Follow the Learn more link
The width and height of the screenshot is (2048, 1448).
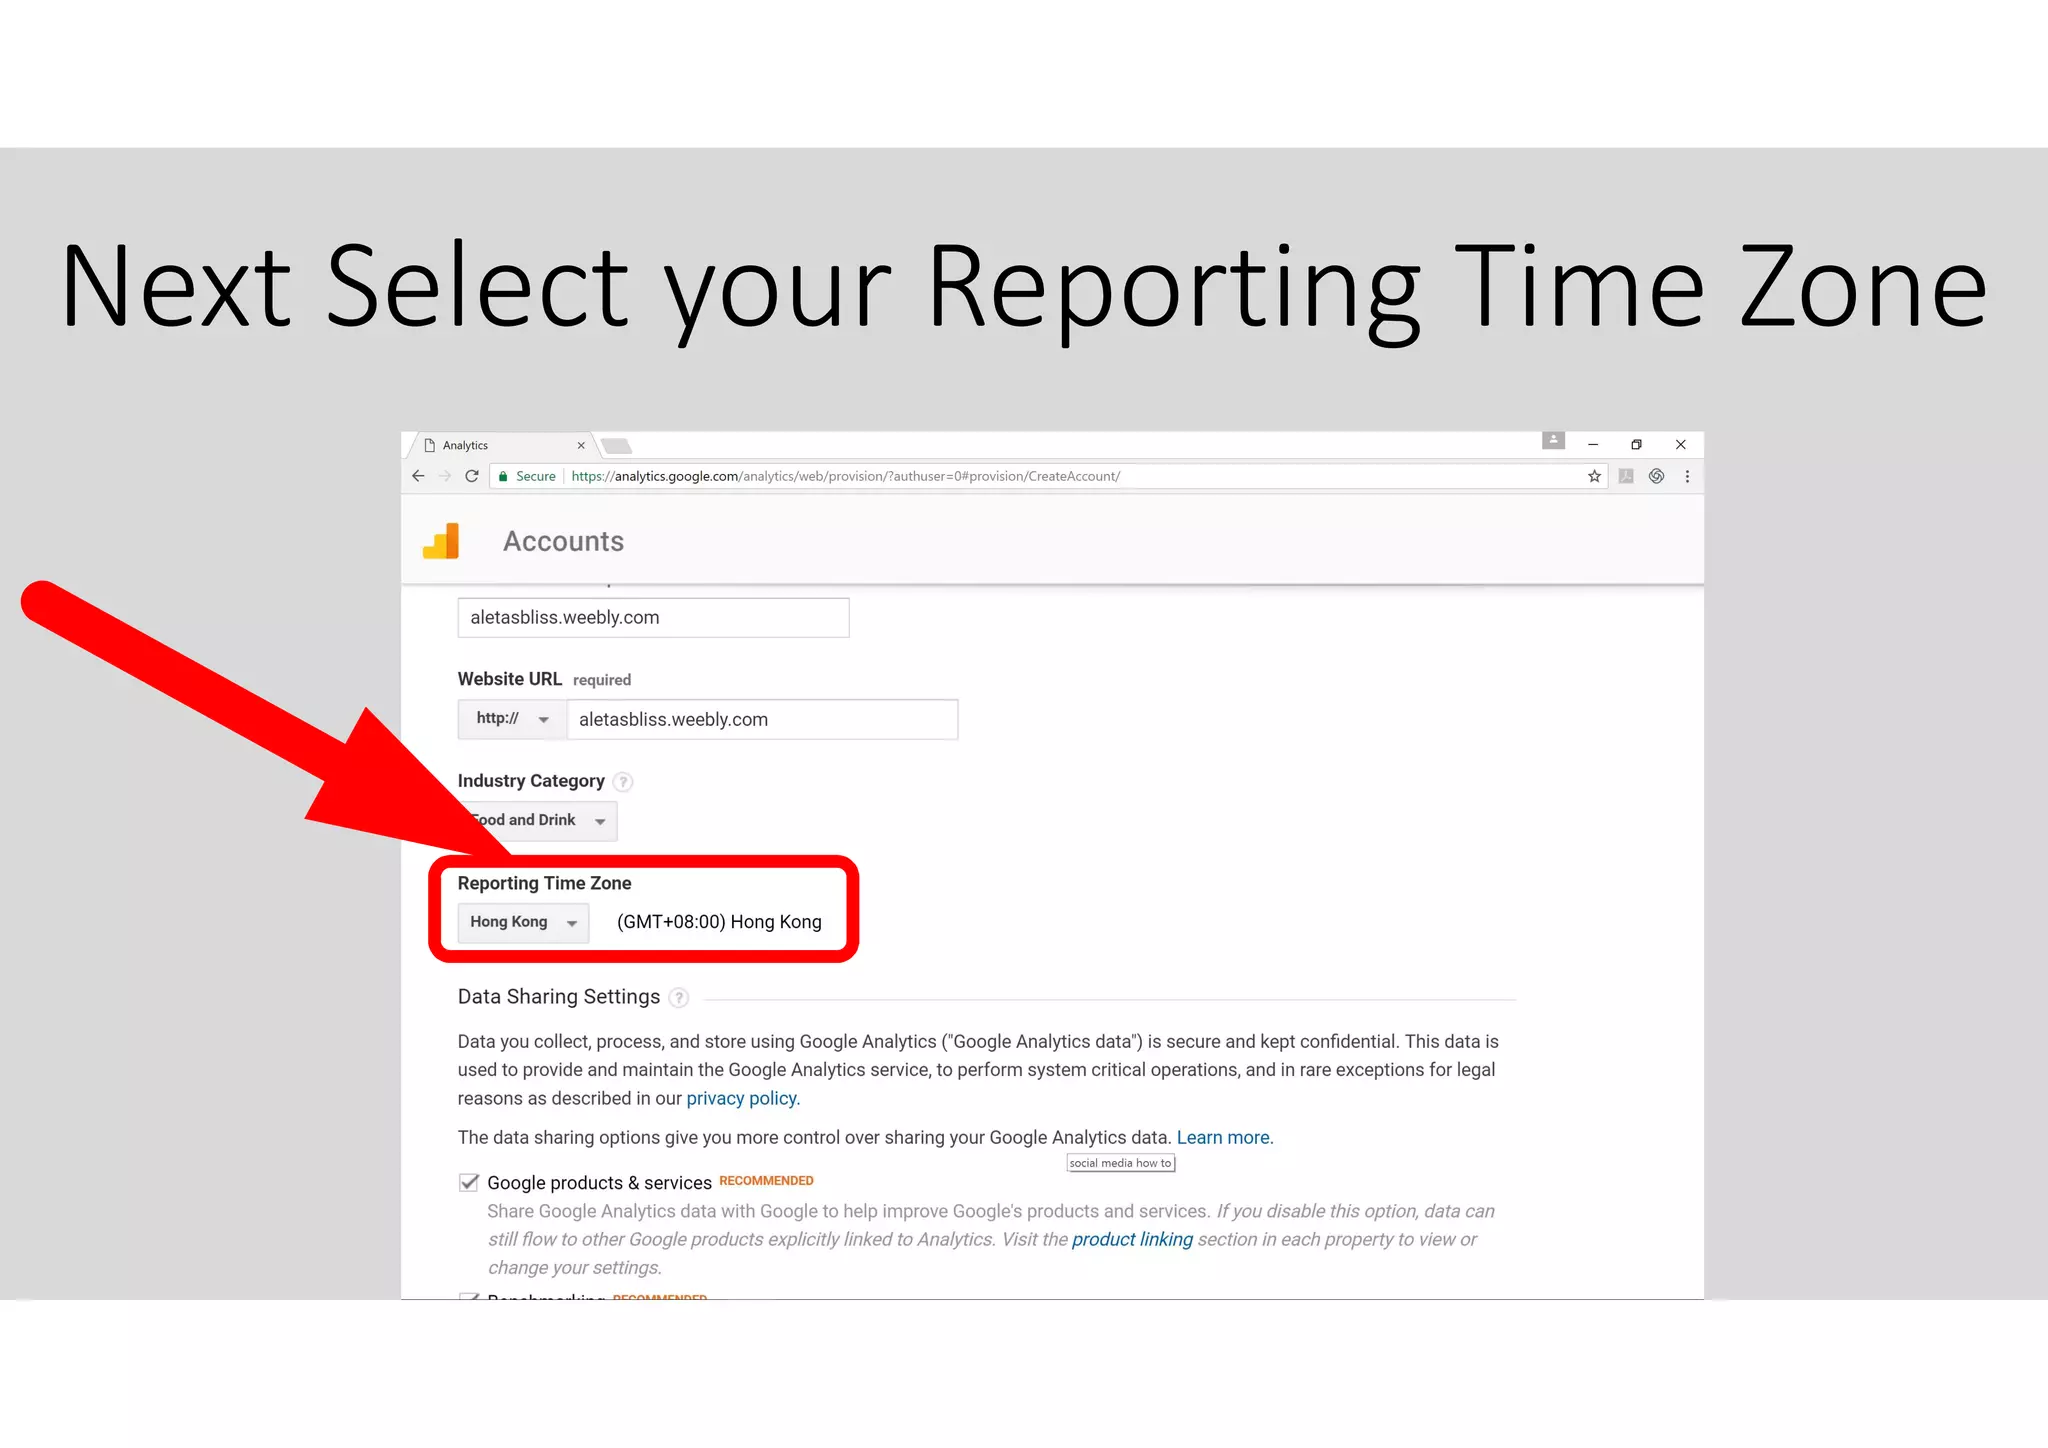pos(1225,1137)
